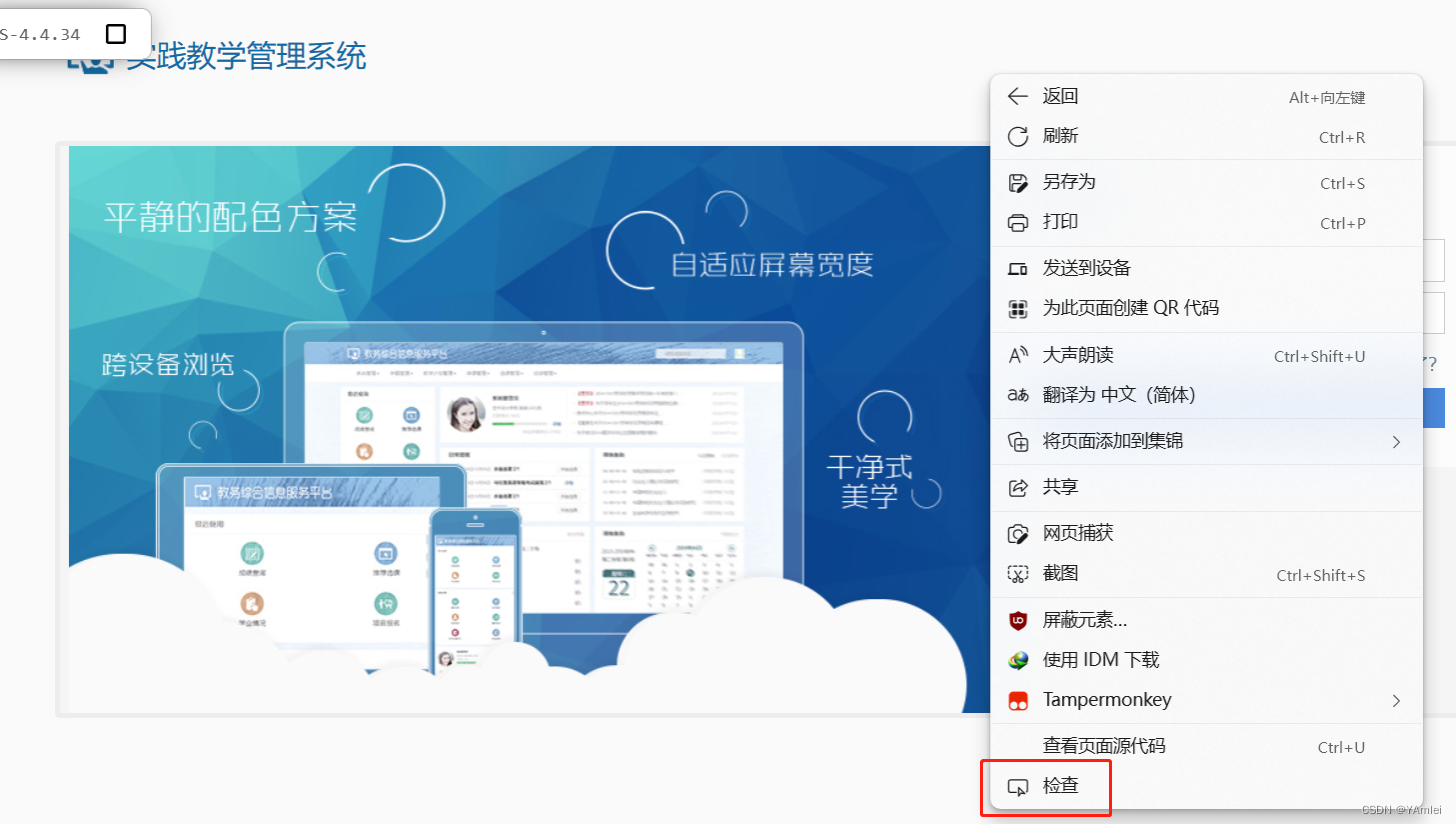The height and width of the screenshot is (824, 1456).
Task: Click the back arrow icon in context menu
Action: (1018, 97)
